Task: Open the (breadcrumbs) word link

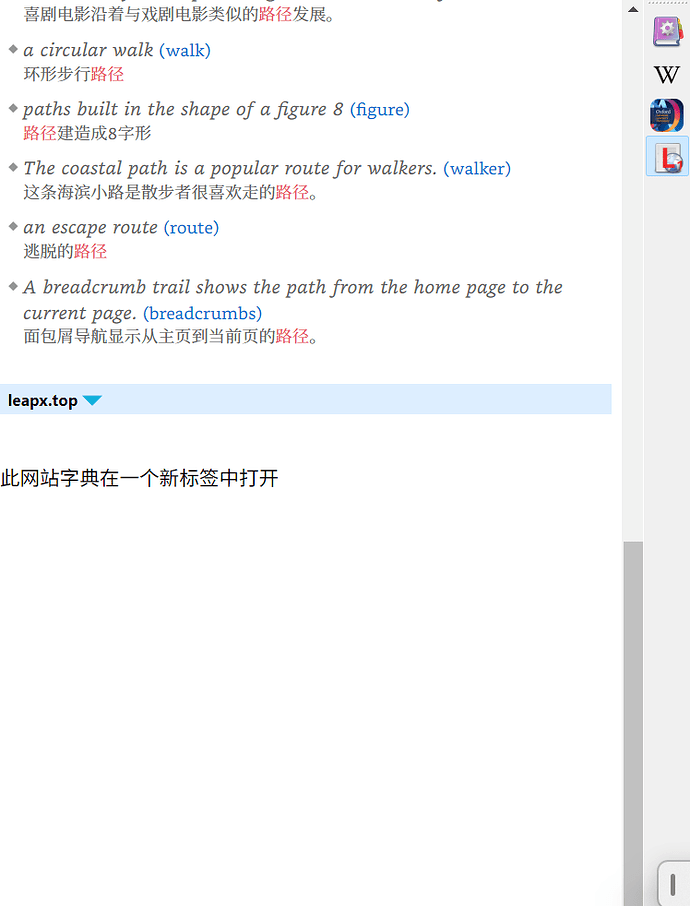Action: point(202,313)
